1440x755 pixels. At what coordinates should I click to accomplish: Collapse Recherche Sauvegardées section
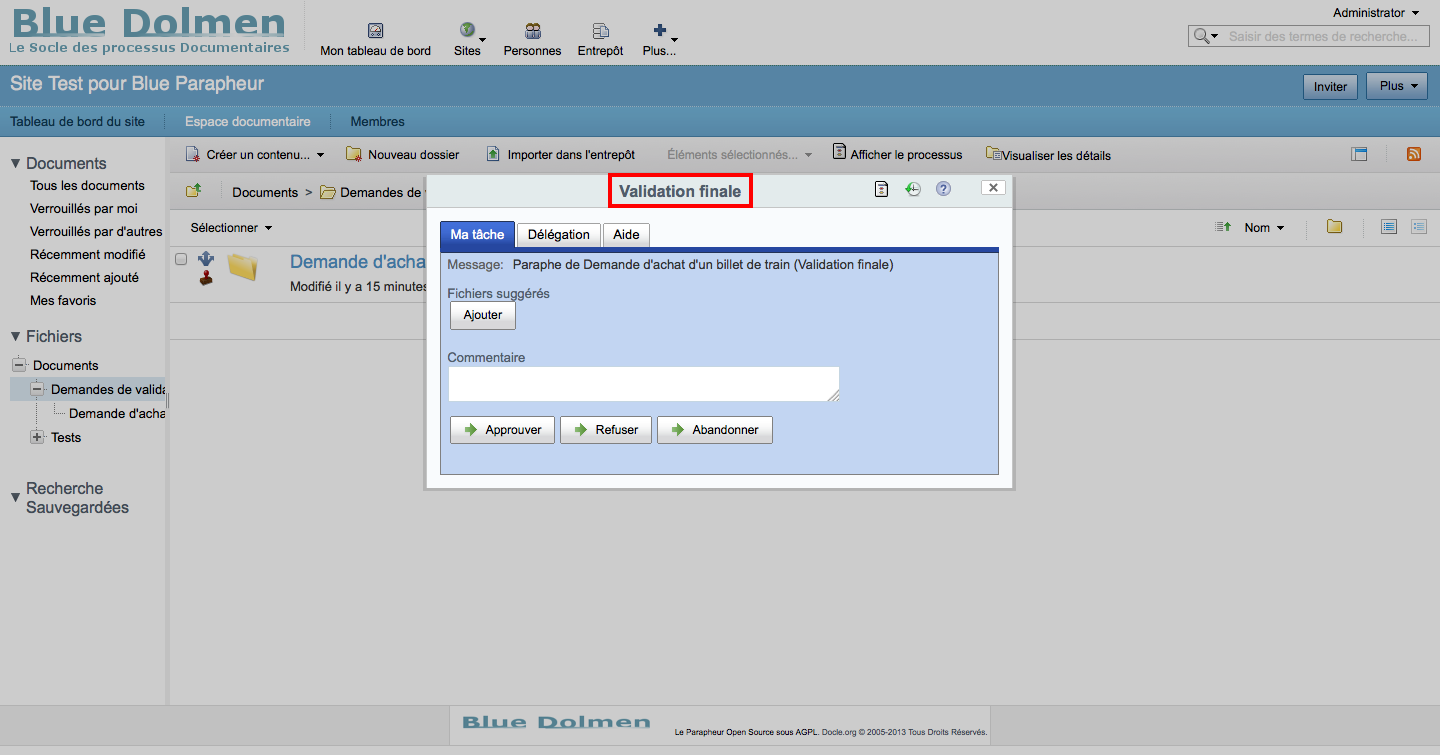click(x=15, y=497)
